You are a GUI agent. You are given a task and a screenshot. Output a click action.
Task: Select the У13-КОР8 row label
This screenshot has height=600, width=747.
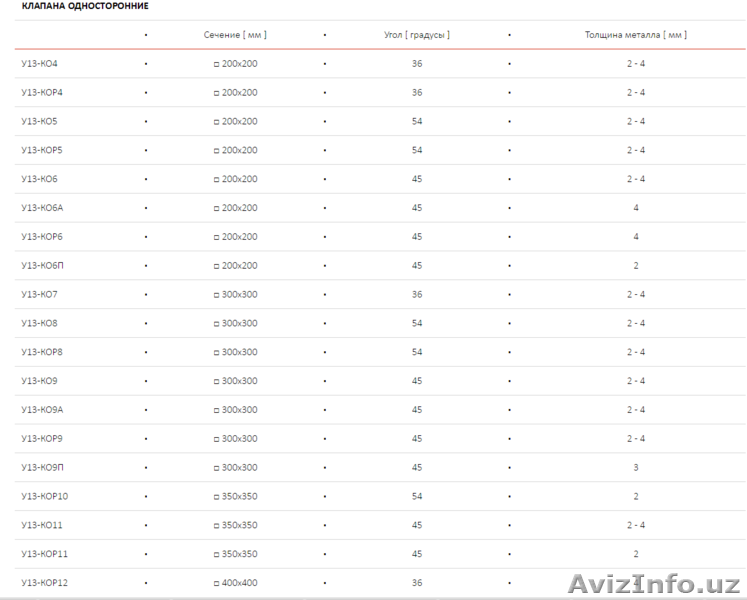42,353
